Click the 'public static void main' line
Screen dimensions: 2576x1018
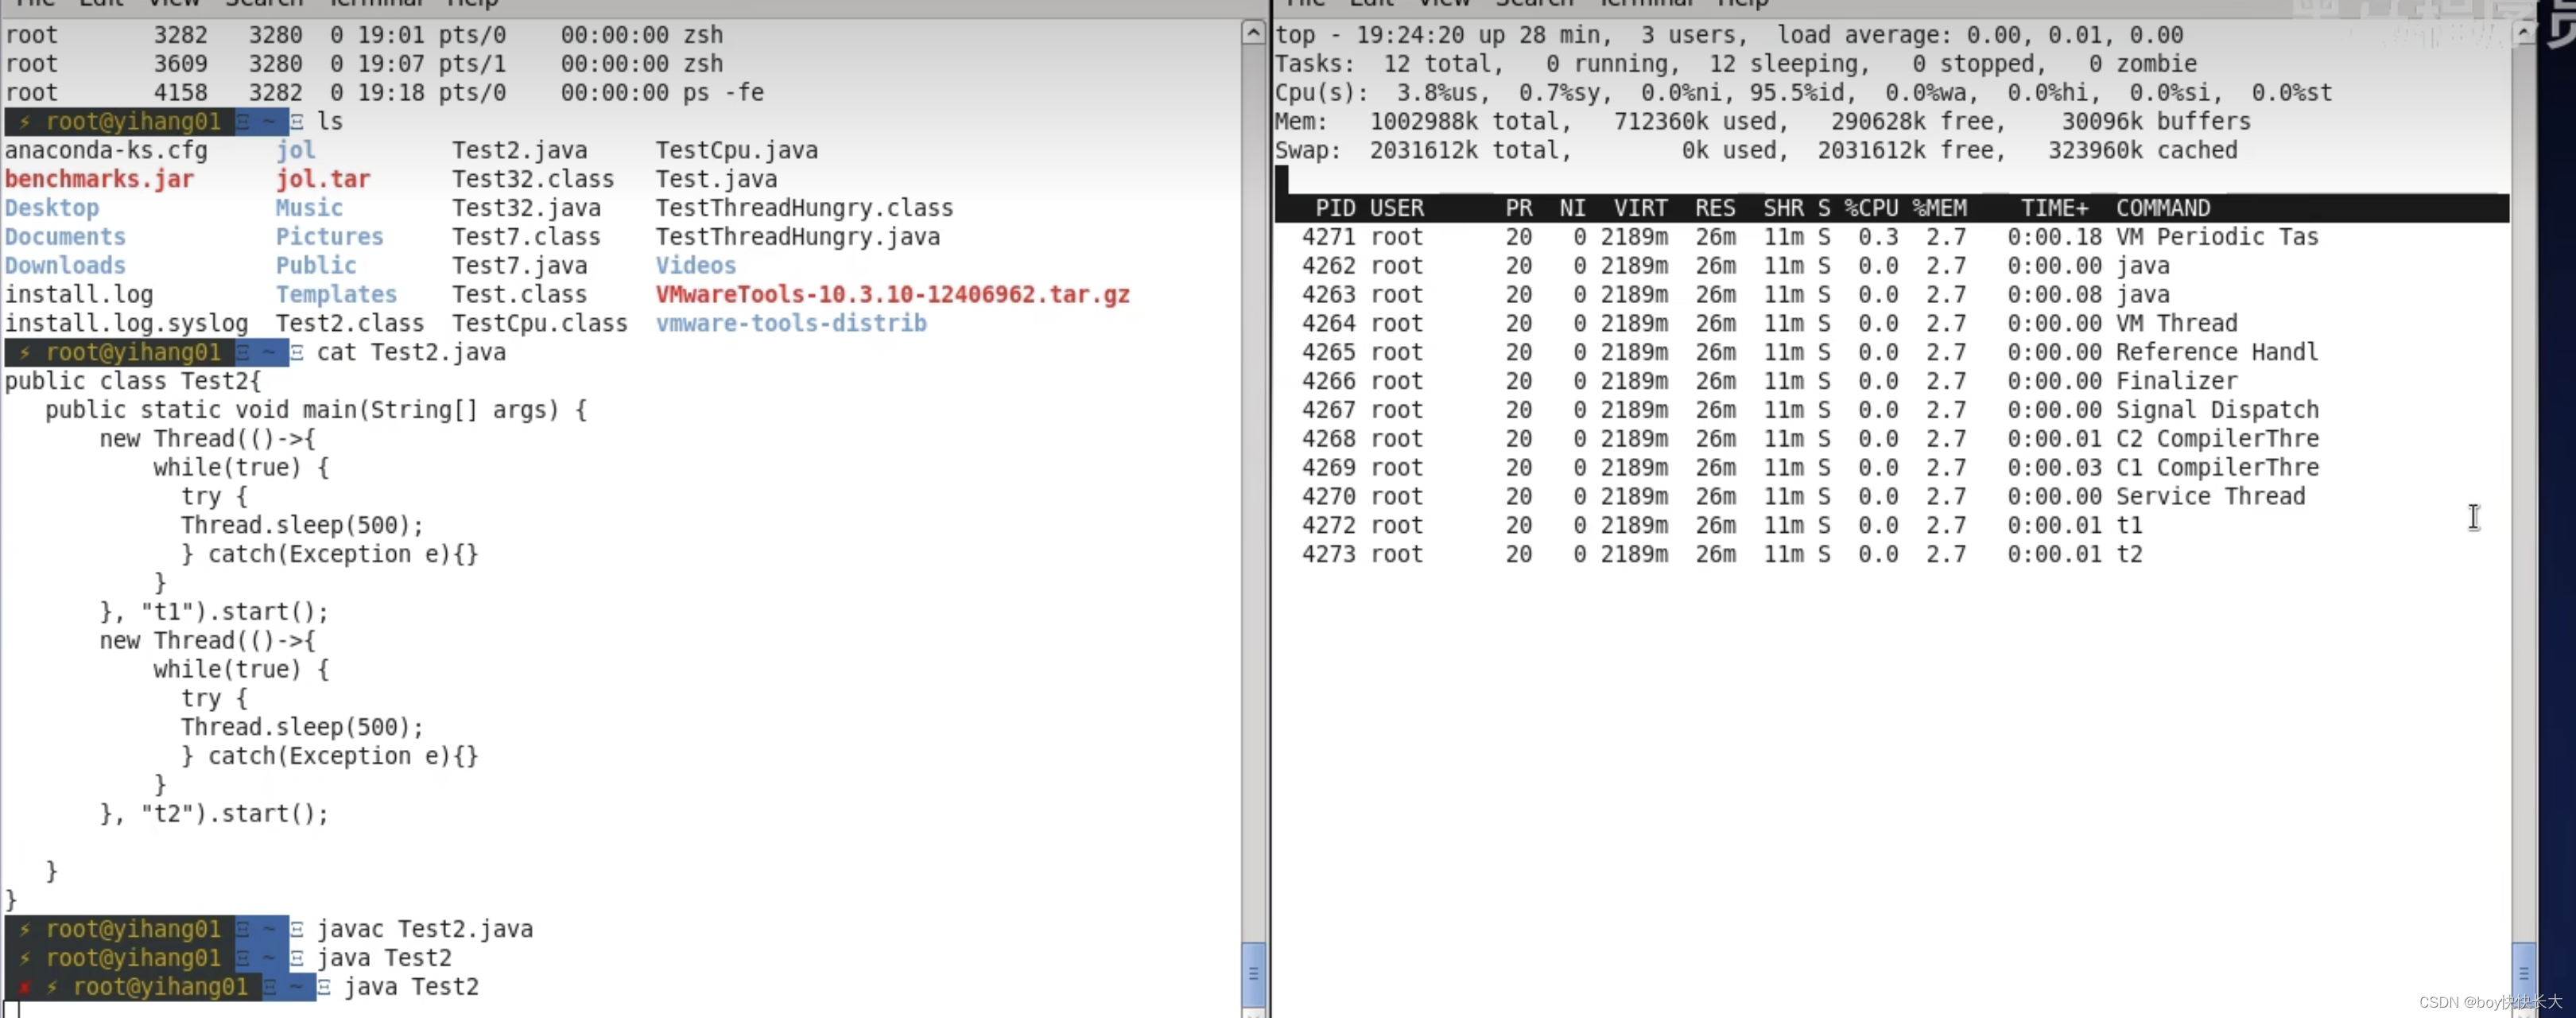tap(316, 410)
